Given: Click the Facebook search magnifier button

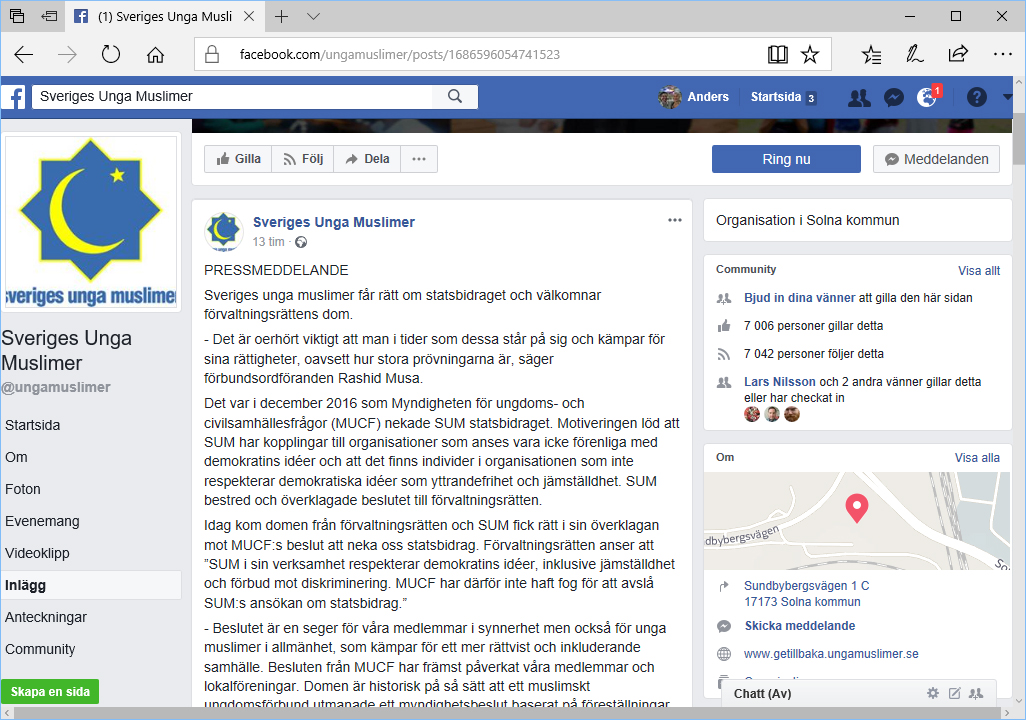Looking at the screenshot, I should click(x=455, y=97).
